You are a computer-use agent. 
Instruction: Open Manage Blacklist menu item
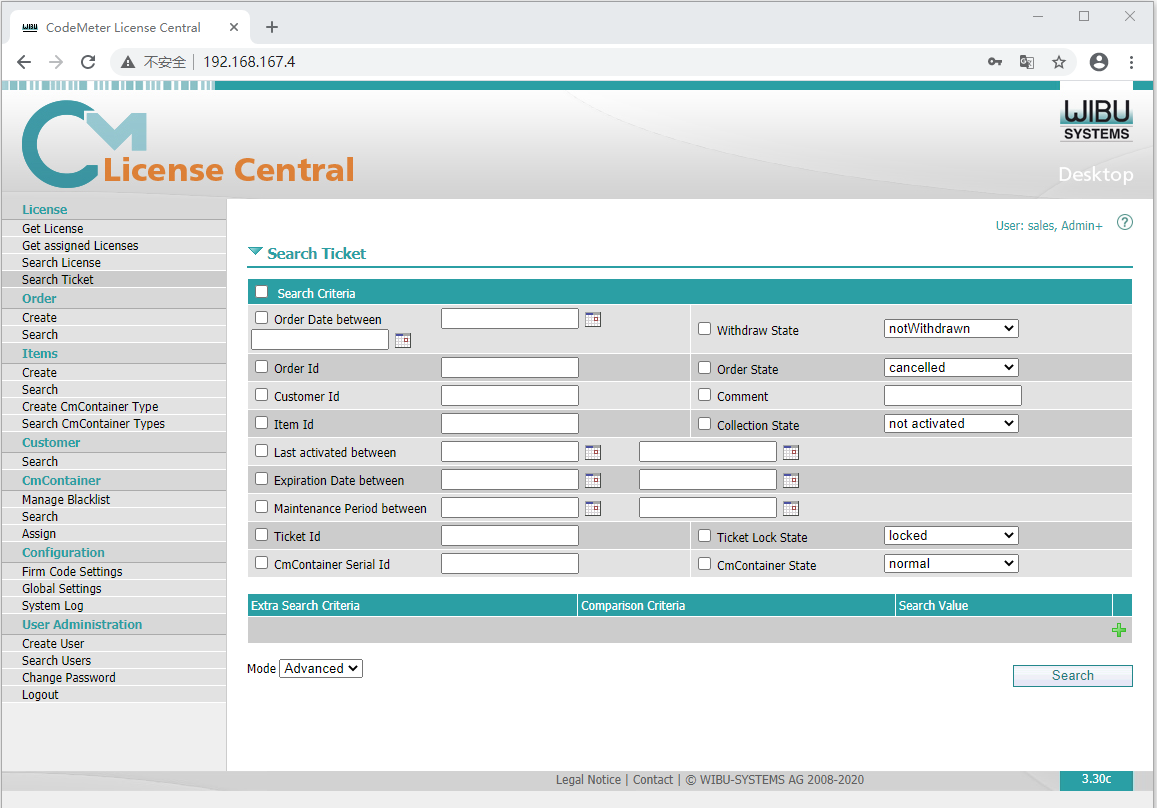click(x=66, y=500)
